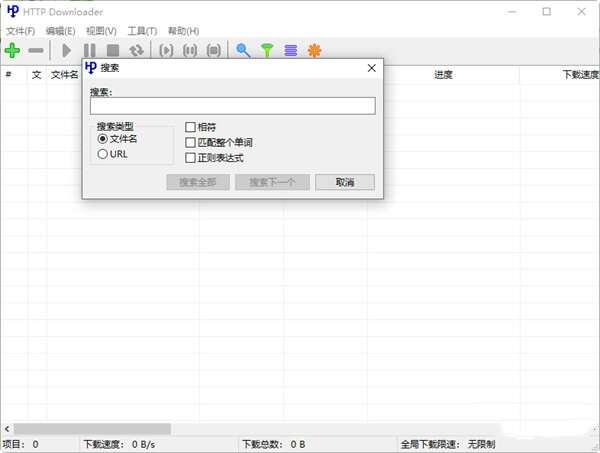Click the 搜索下一个 button
This screenshot has height=453, width=600.
click(272, 182)
